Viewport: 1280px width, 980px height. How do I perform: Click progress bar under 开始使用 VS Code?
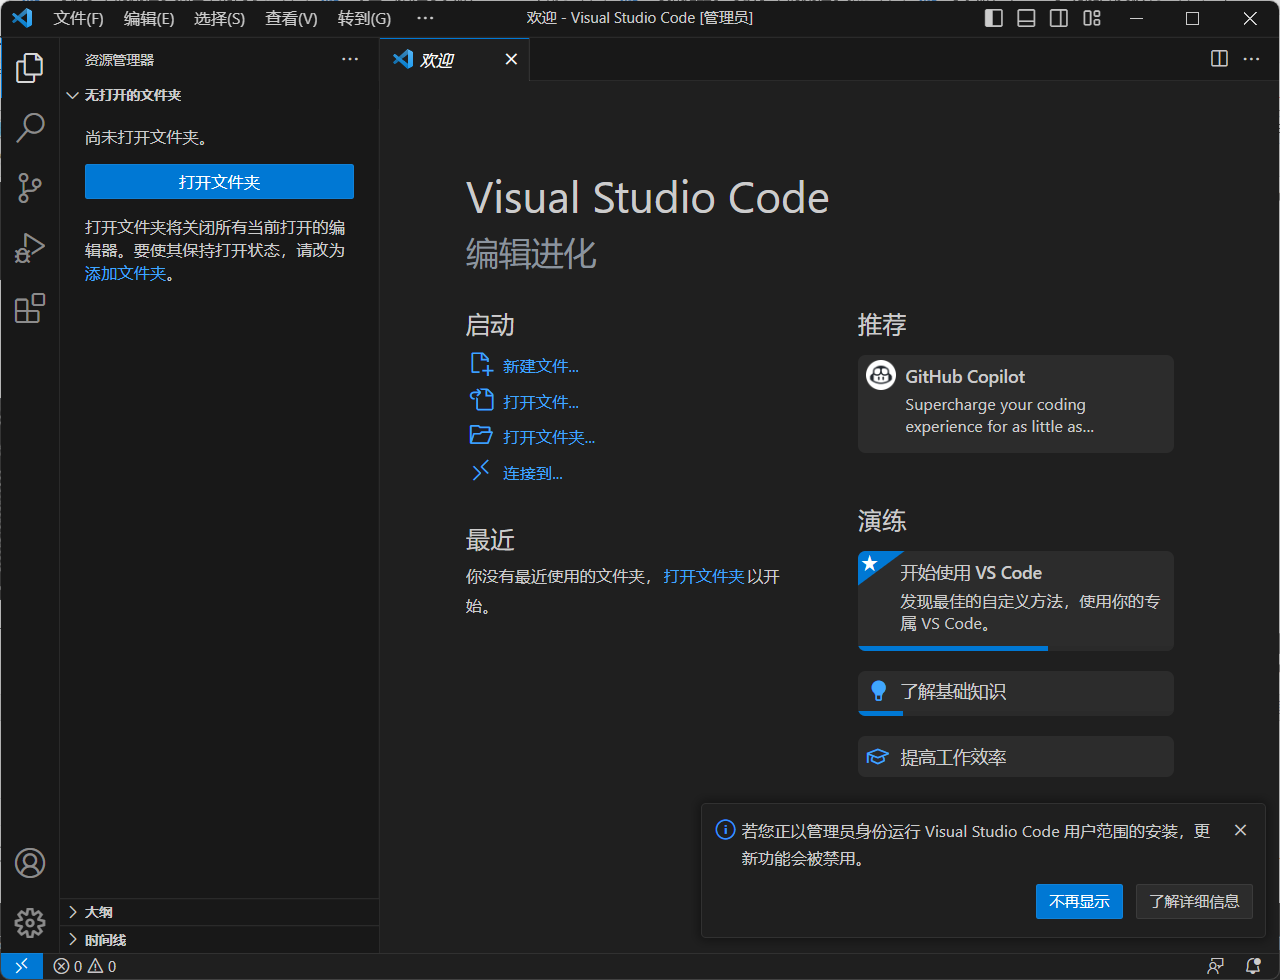pos(1015,648)
